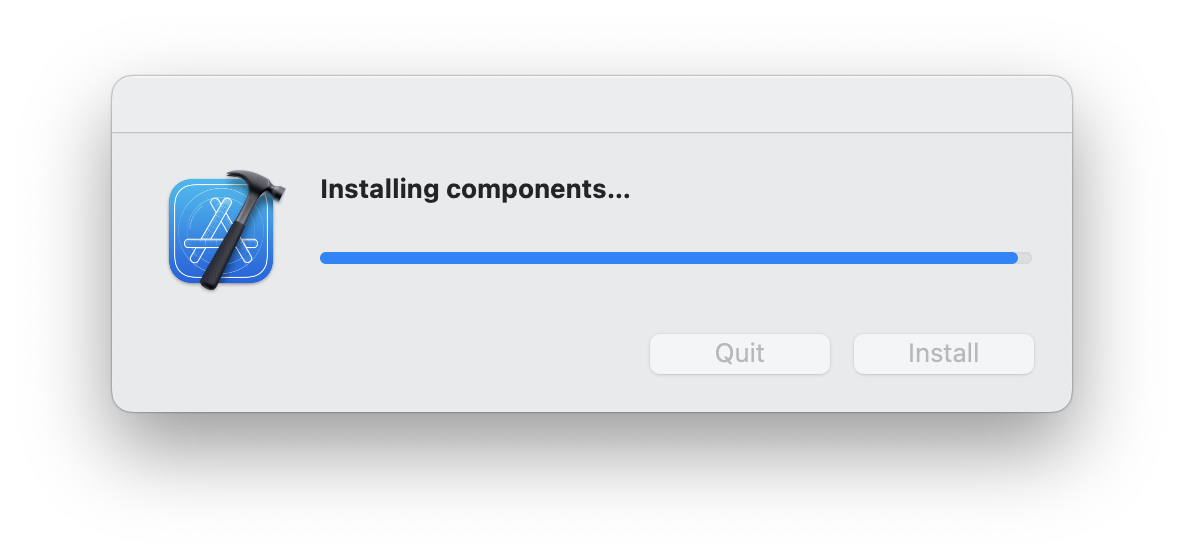Click the title bar separator line

point(592,133)
